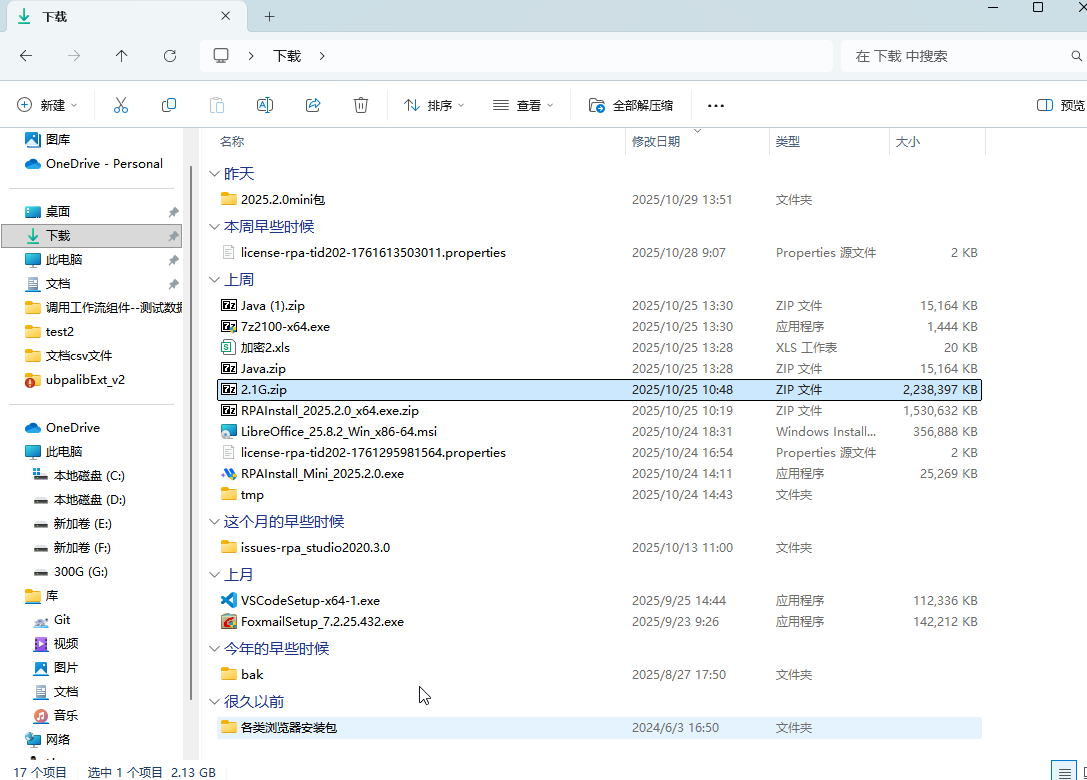The width and height of the screenshot is (1087, 780).
Task: Switch to details view in status bar
Action: click(1064, 771)
